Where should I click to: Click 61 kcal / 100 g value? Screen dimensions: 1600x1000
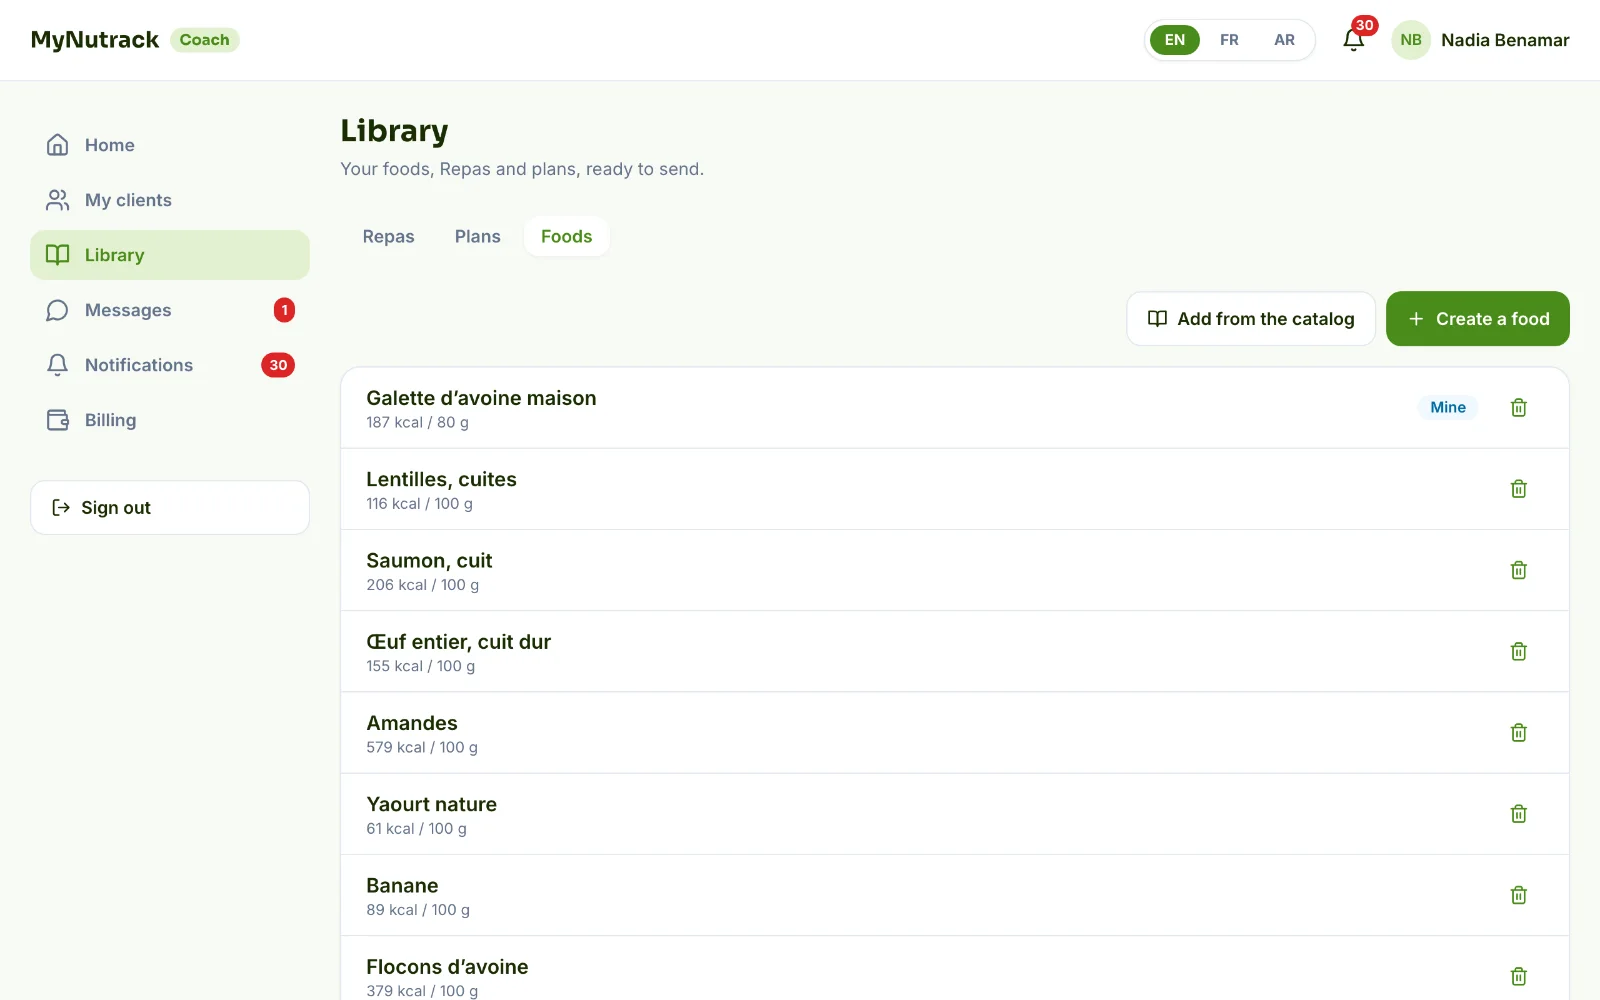click(416, 829)
